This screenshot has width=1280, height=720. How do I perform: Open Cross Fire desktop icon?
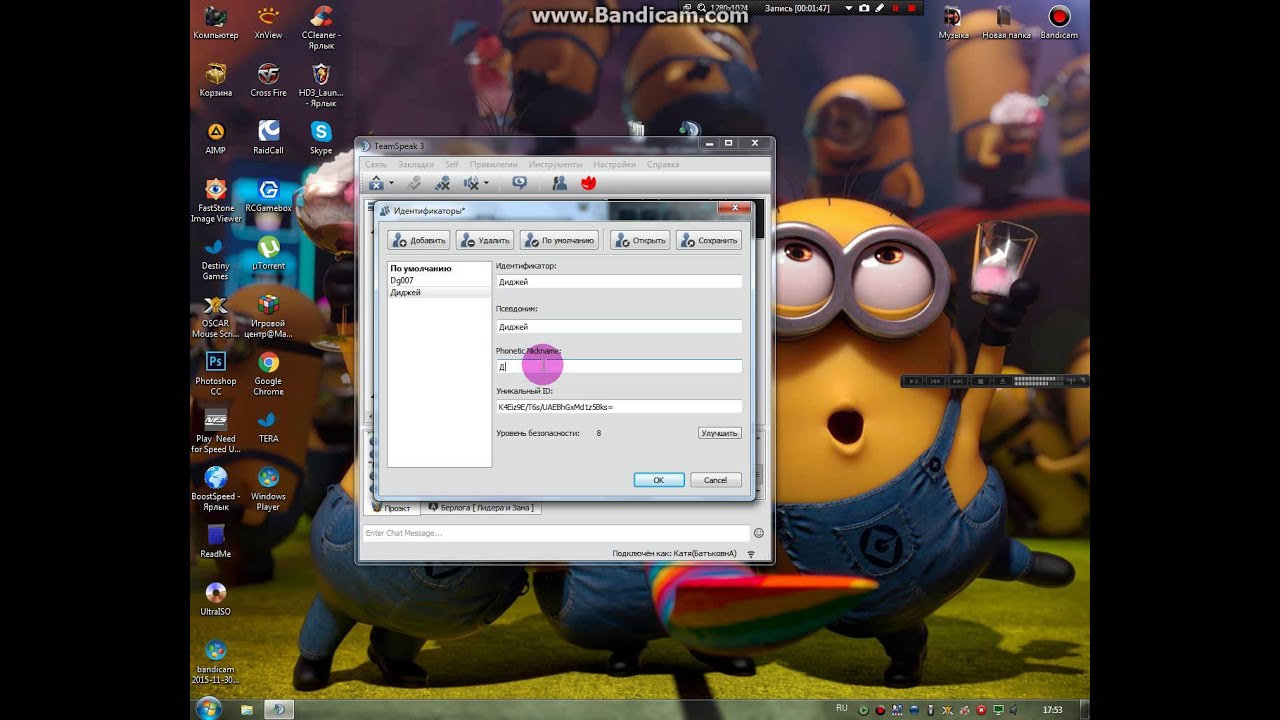(268, 81)
